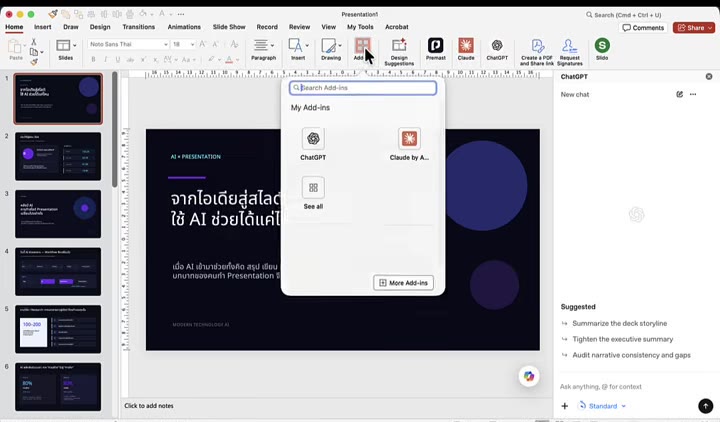Toggle italic formatting

click(x=106, y=59)
